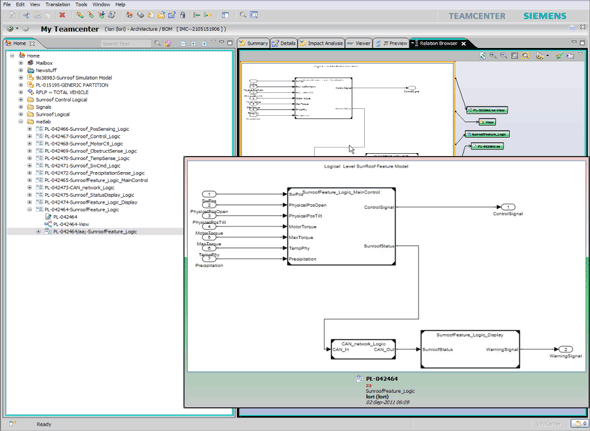
Task: Click the padlock icon in main toolbar
Action: (x=182, y=15)
